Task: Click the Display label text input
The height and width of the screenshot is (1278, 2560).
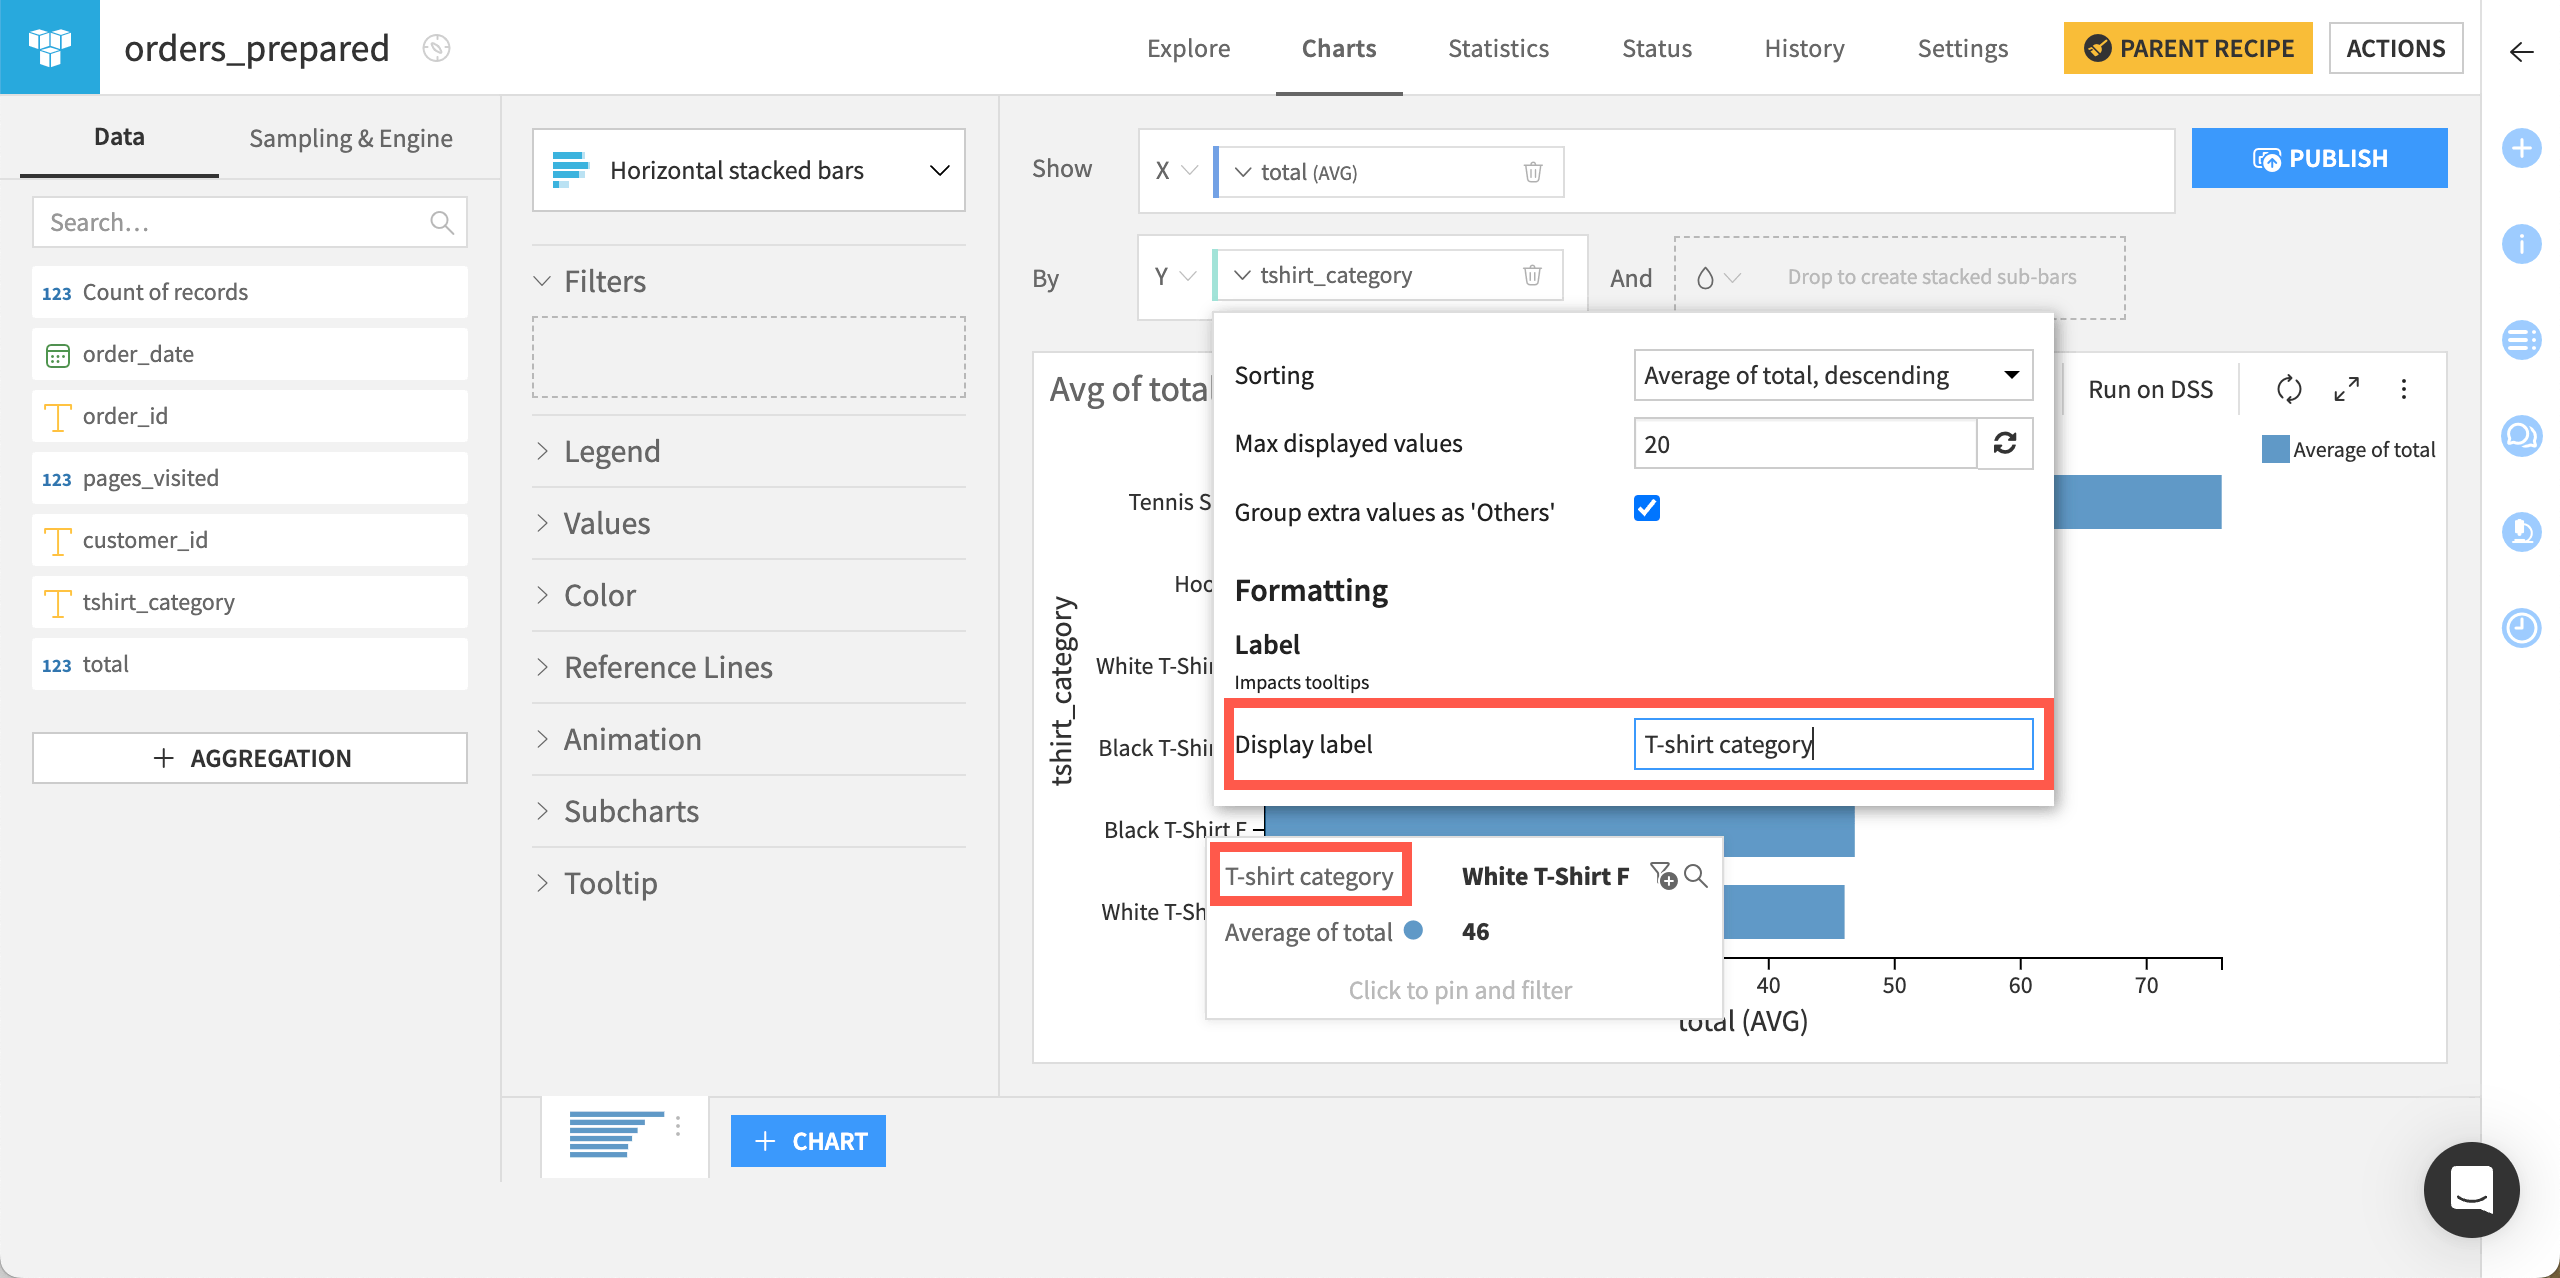Action: pyautogui.click(x=1833, y=743)
